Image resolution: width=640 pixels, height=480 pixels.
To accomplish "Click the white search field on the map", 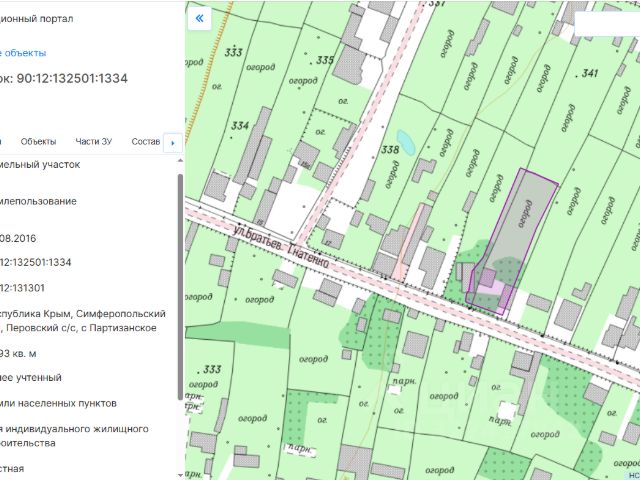I will (607, 24).
